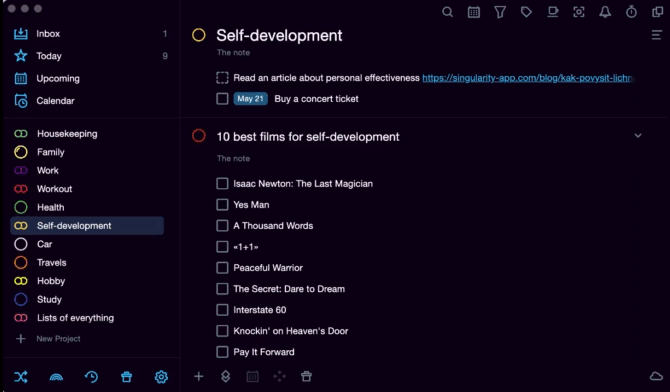Click the duplicate windows icon at top right
The width and height of the screenshot is (670, 392).
pos(658,12)
